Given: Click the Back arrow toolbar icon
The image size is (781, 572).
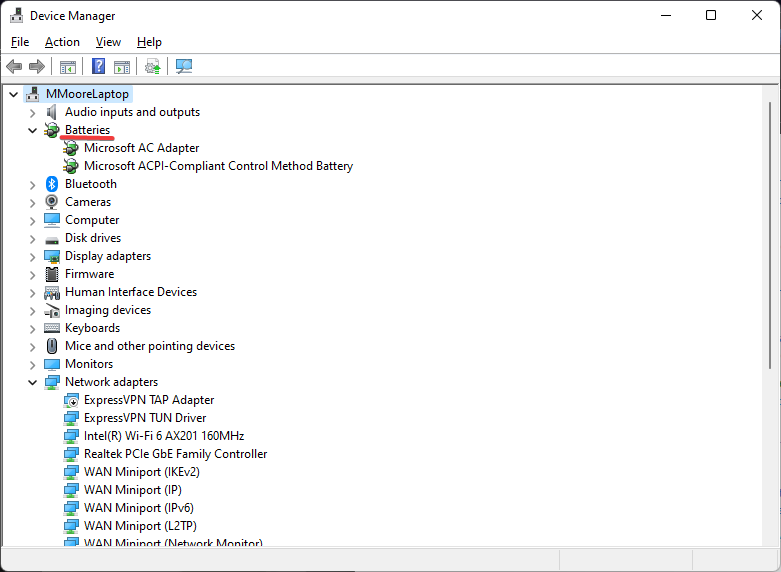Looking at the screenshot, I should [14, 66].
